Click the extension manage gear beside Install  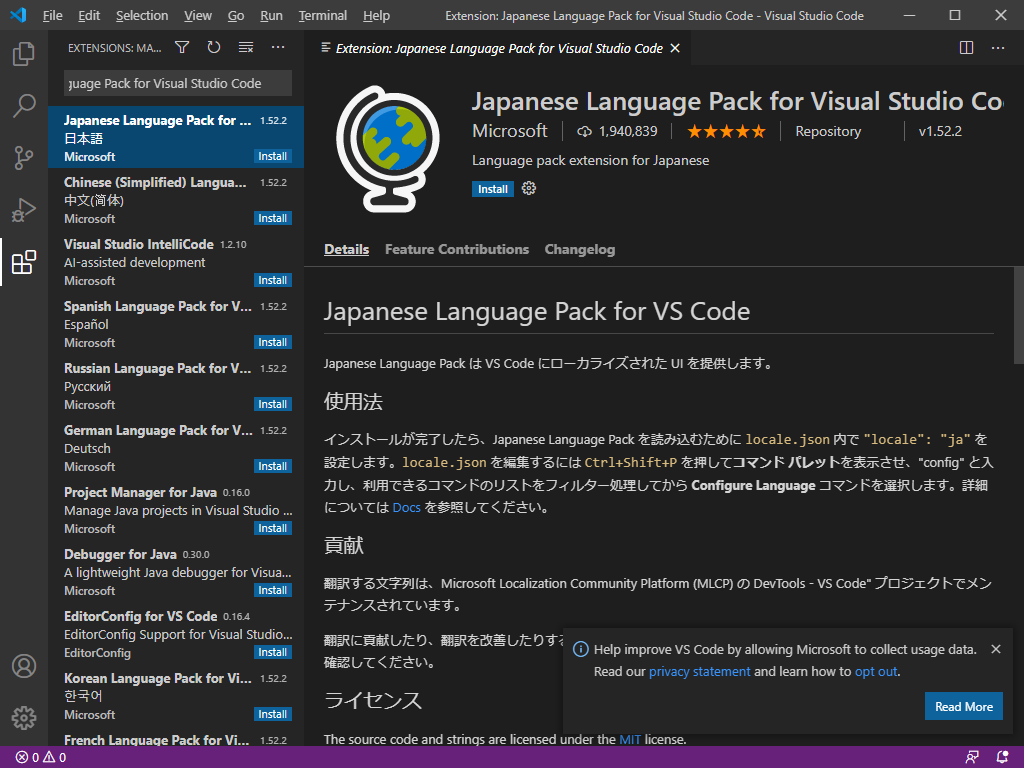click(x=529, y=189)
